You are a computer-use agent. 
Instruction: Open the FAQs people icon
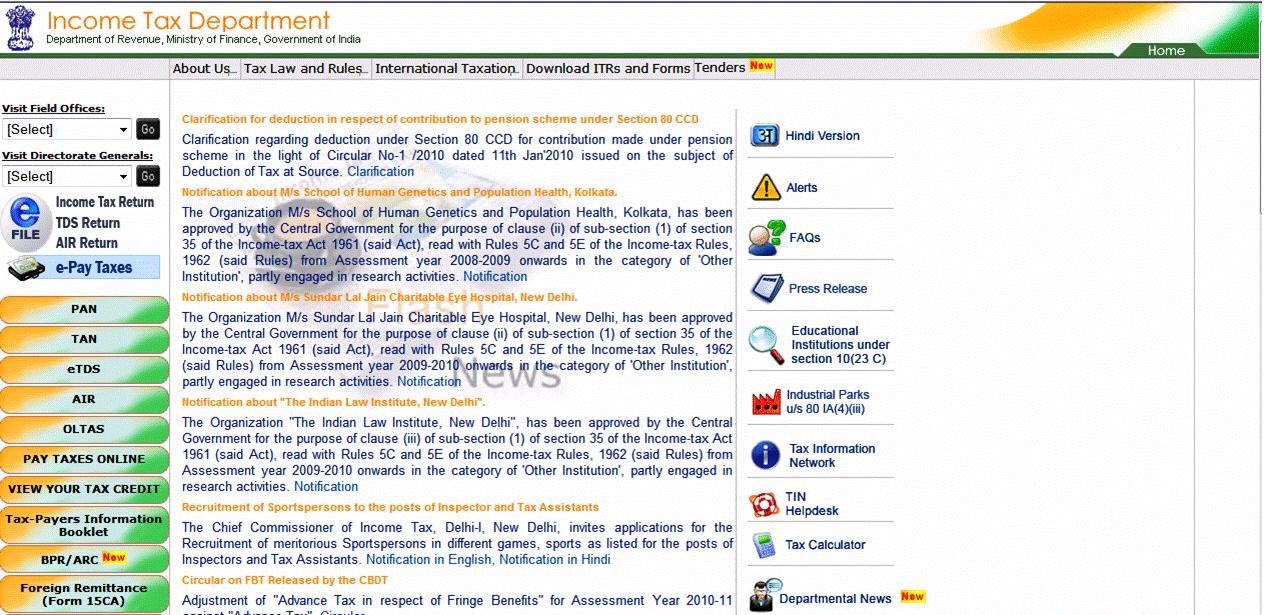point(767,237)
